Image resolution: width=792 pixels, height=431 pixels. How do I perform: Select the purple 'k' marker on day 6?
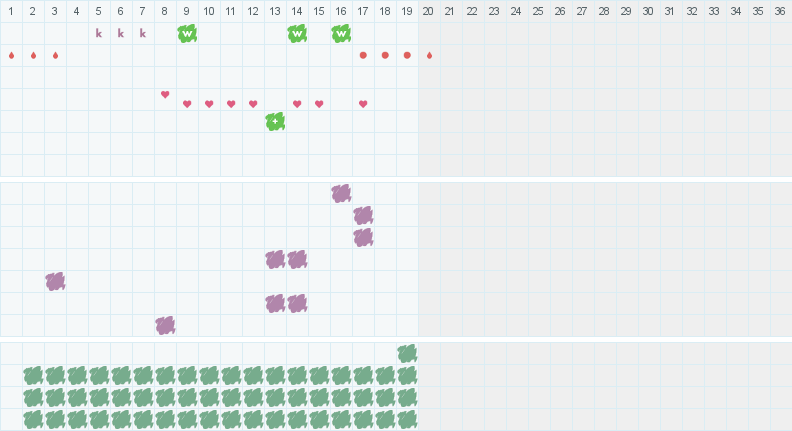(121, 33)
